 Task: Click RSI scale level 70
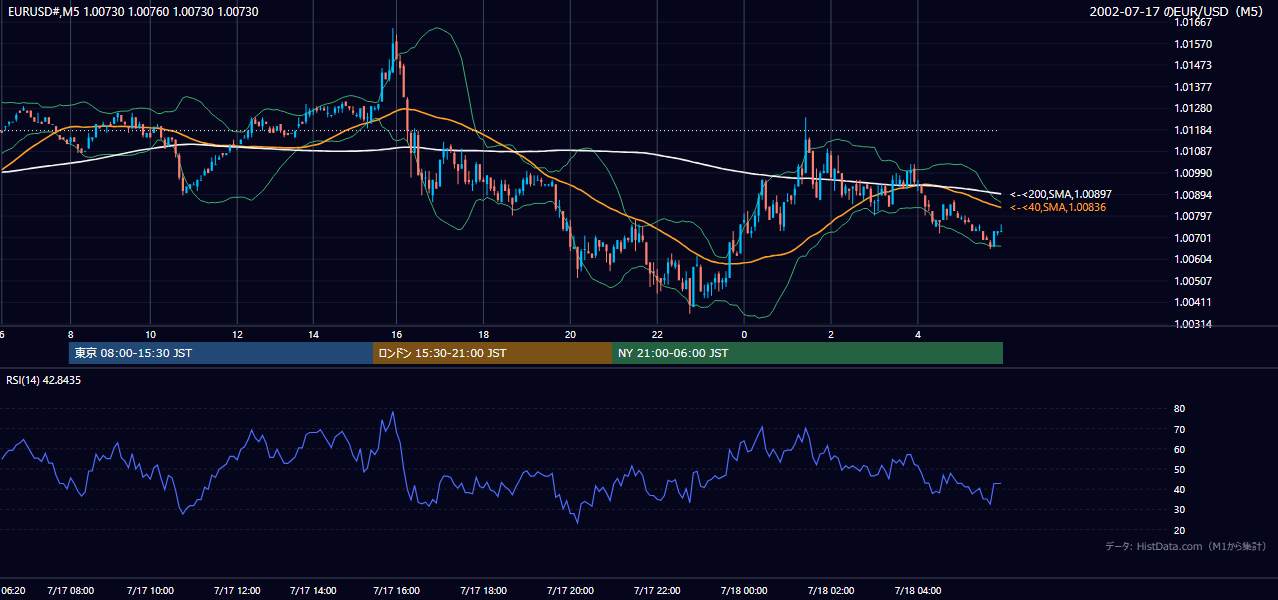pyautogui.click(x=1179, y=429)
